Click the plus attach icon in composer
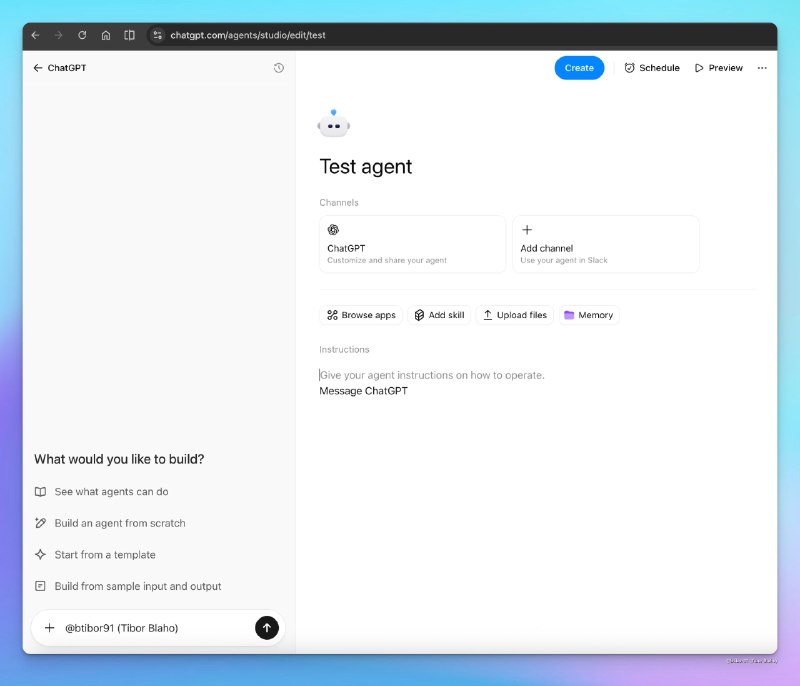This screenshot has height=686, width=800. pos(49,628)
